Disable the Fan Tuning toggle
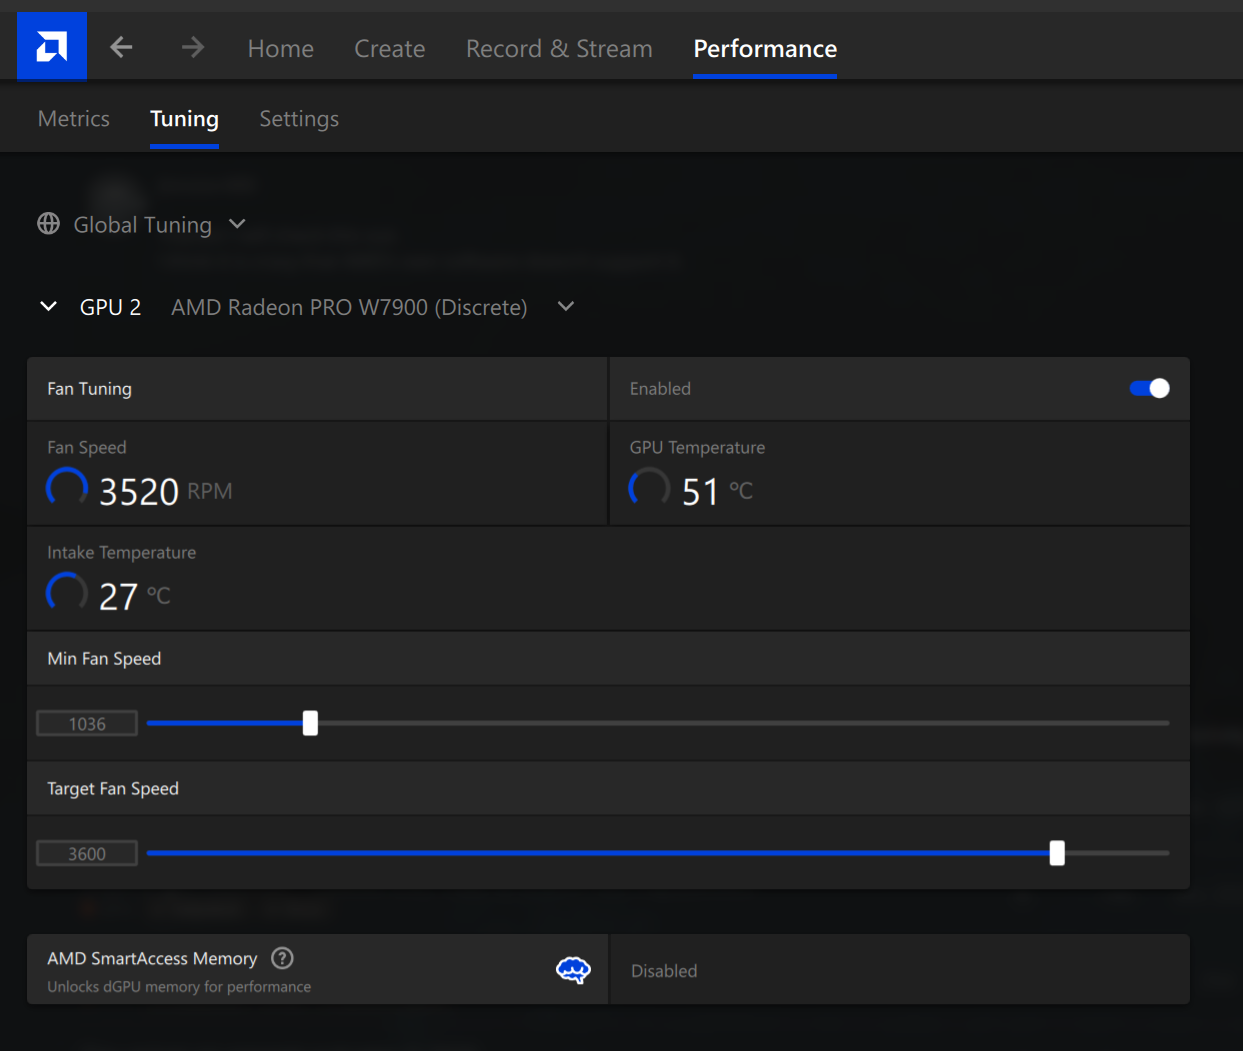 click(x=1149, y=388)
